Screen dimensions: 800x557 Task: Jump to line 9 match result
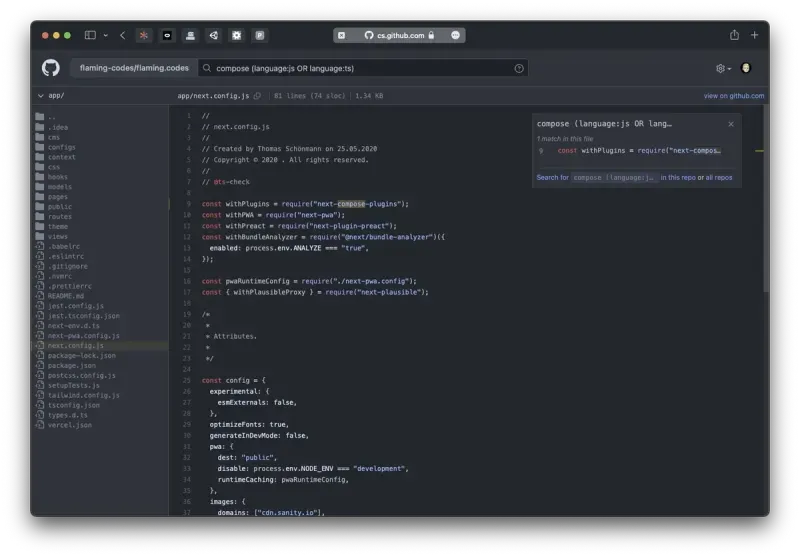(635, 150)
